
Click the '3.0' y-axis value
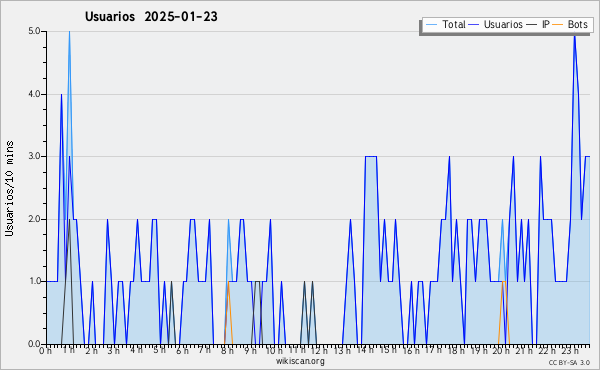coord(34,156)
